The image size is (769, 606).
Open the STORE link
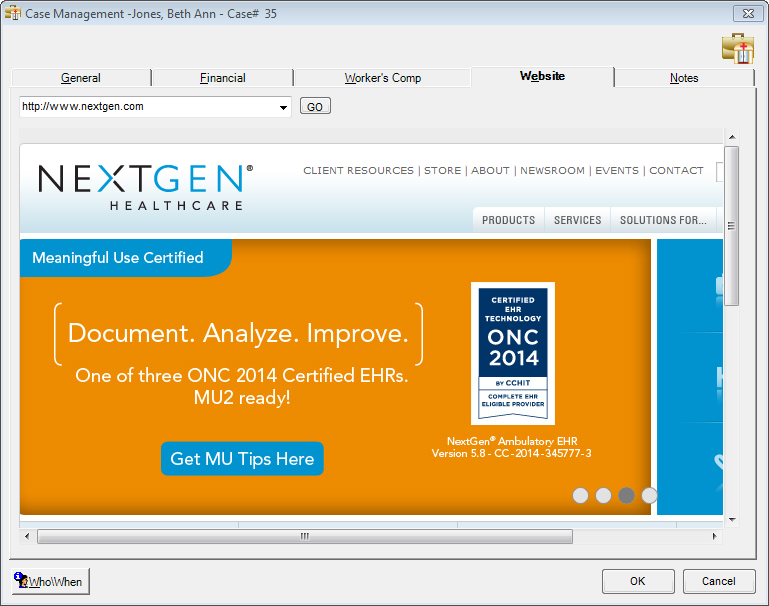(x=442, y=171)
